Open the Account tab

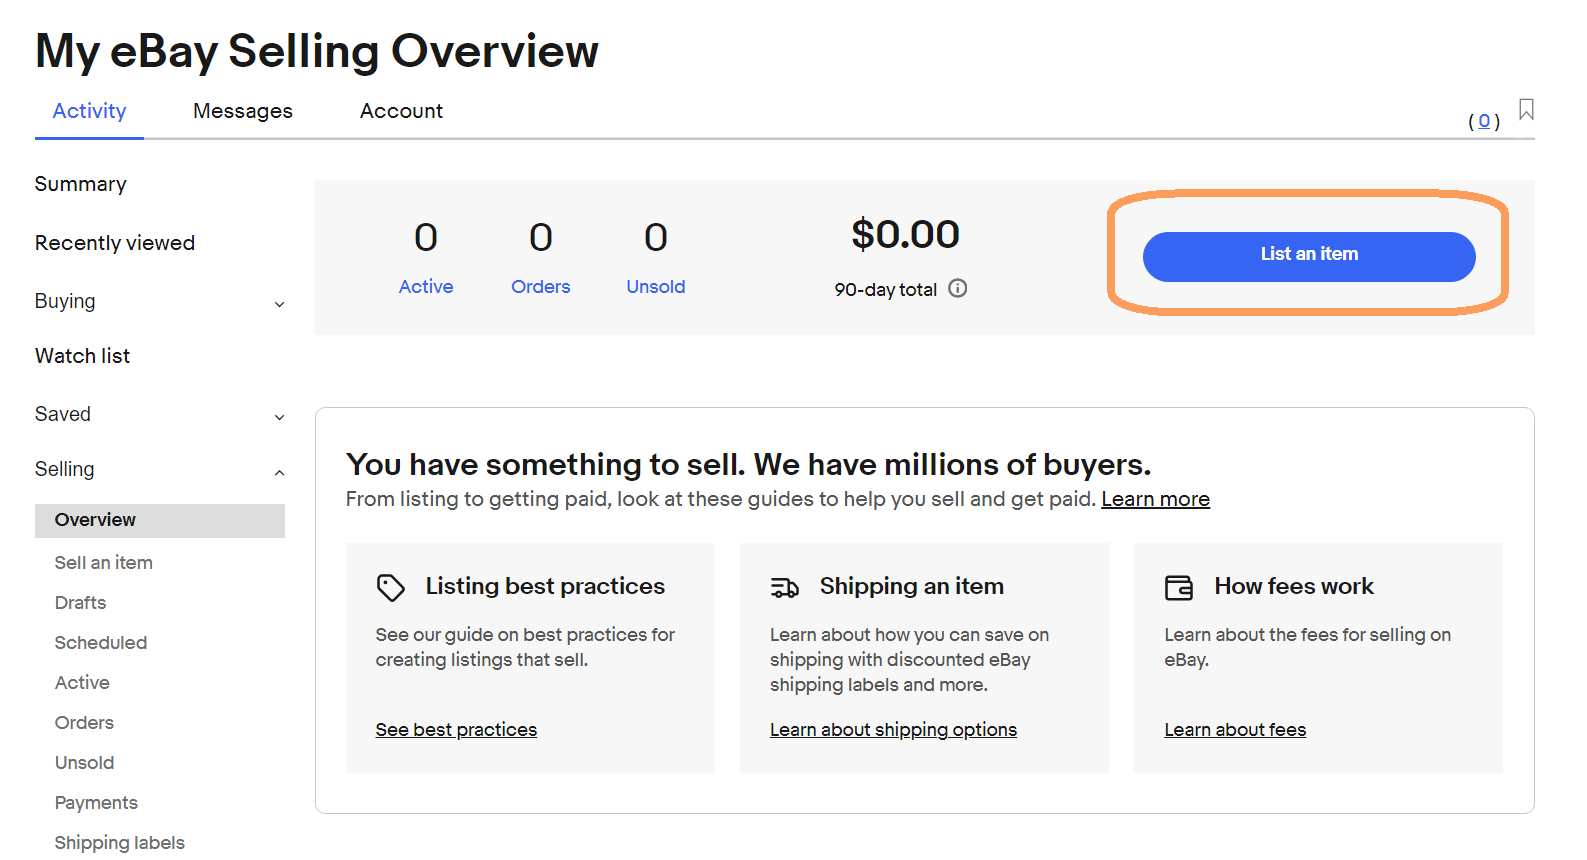[401, 111]
